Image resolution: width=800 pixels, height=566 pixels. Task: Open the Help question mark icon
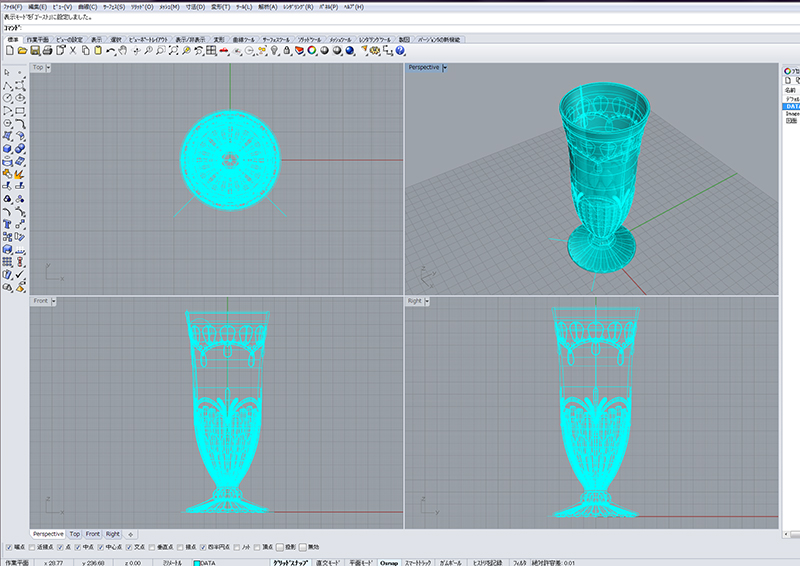click(x=399, y=50)
